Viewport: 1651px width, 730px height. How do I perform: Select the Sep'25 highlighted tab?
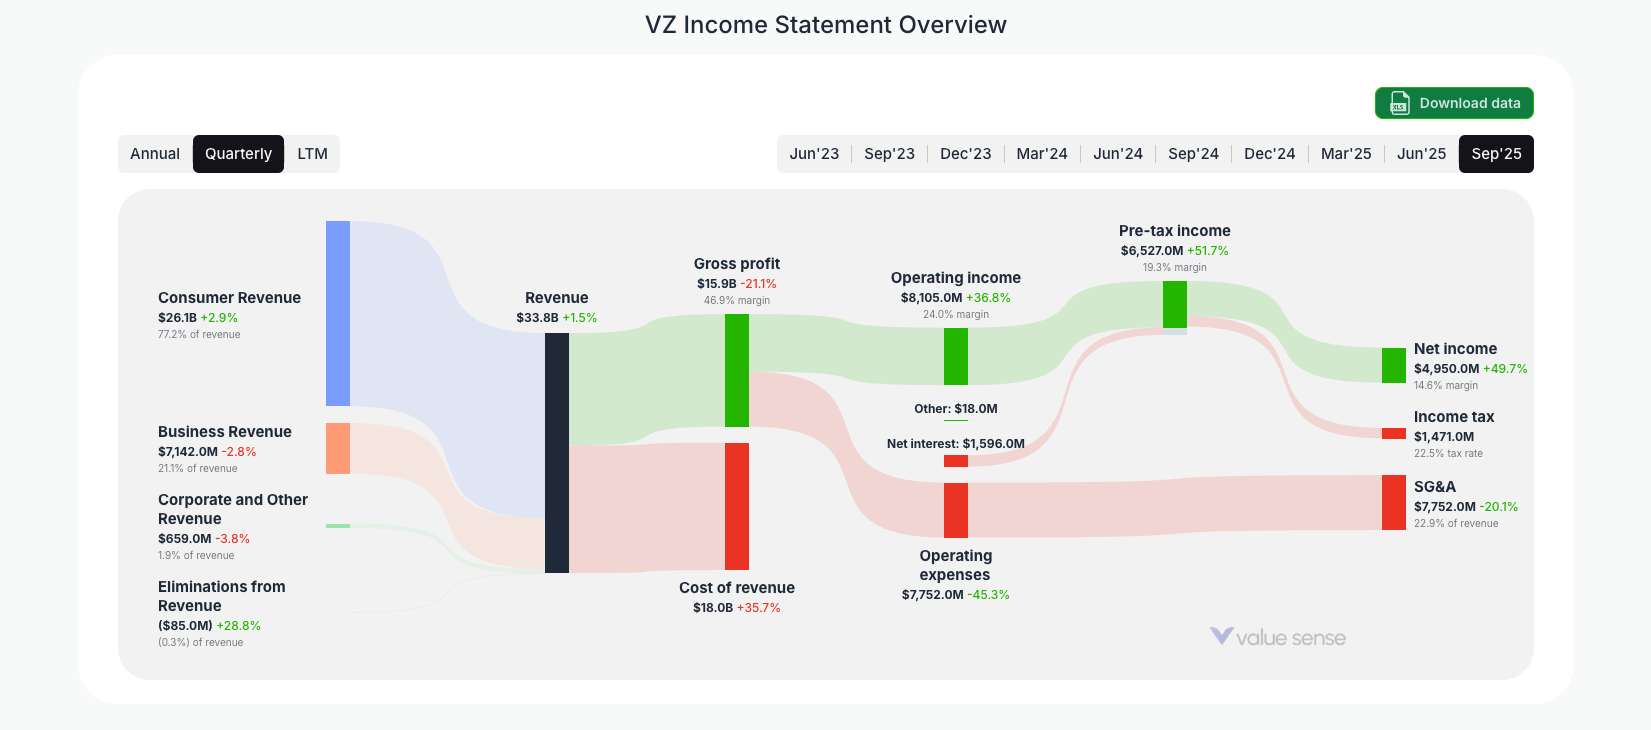(1496, 153)
